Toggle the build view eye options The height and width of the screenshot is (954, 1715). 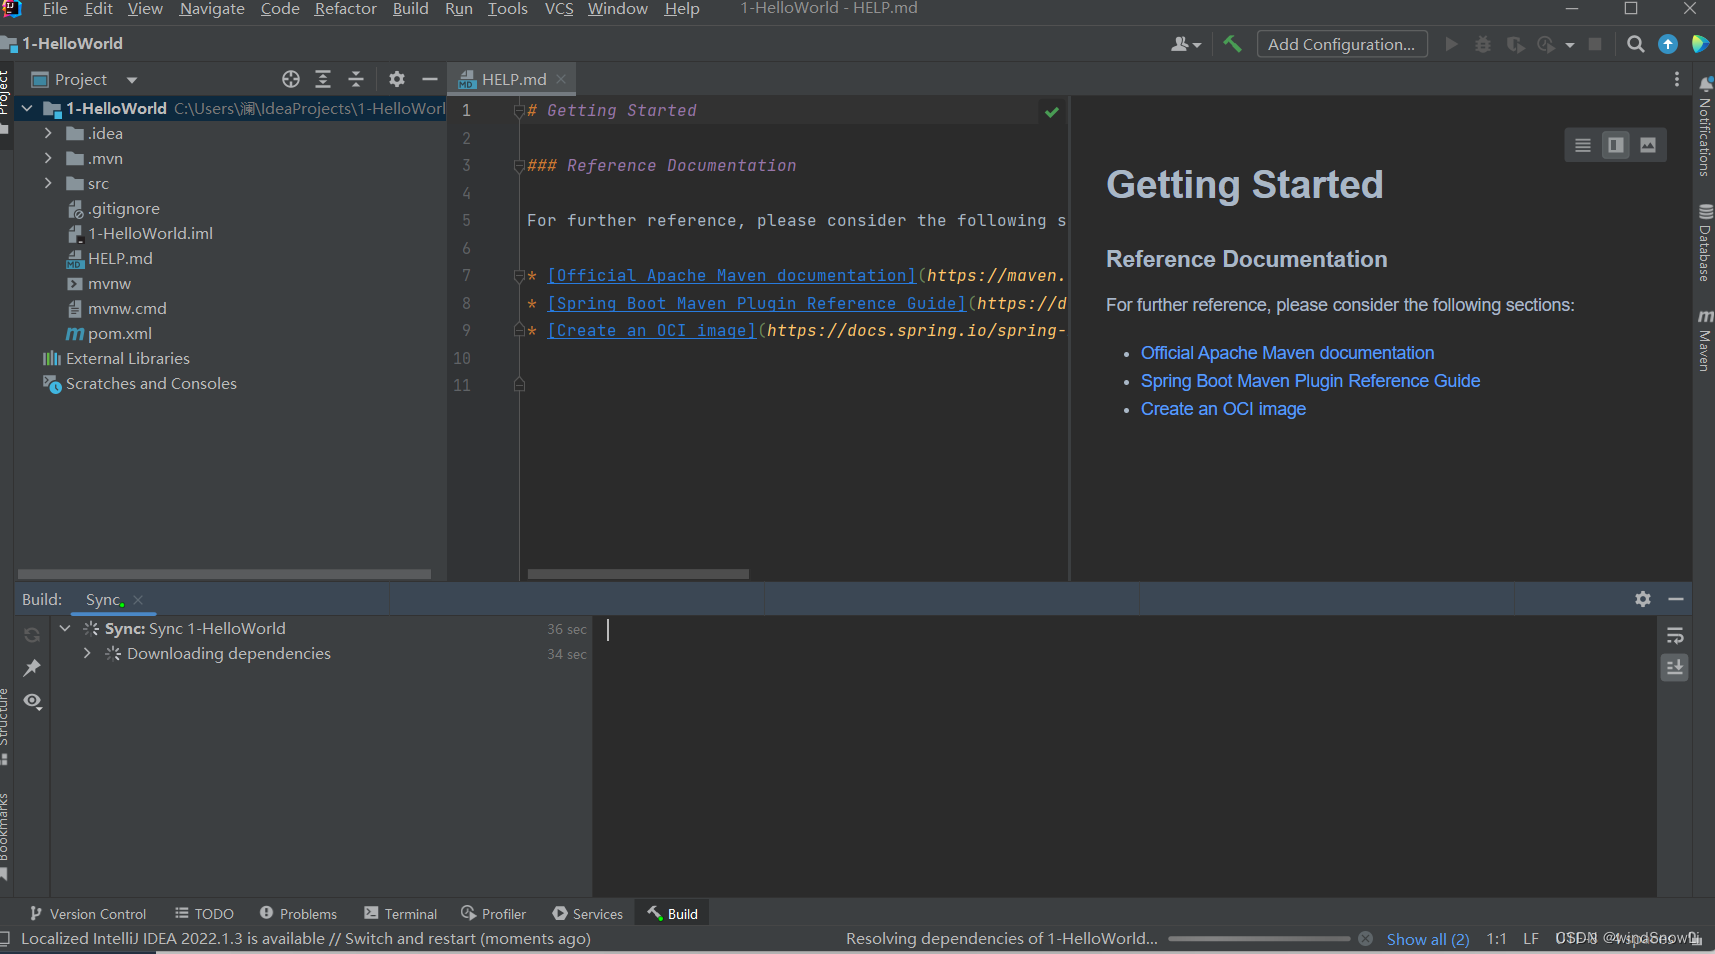point(32,701)
